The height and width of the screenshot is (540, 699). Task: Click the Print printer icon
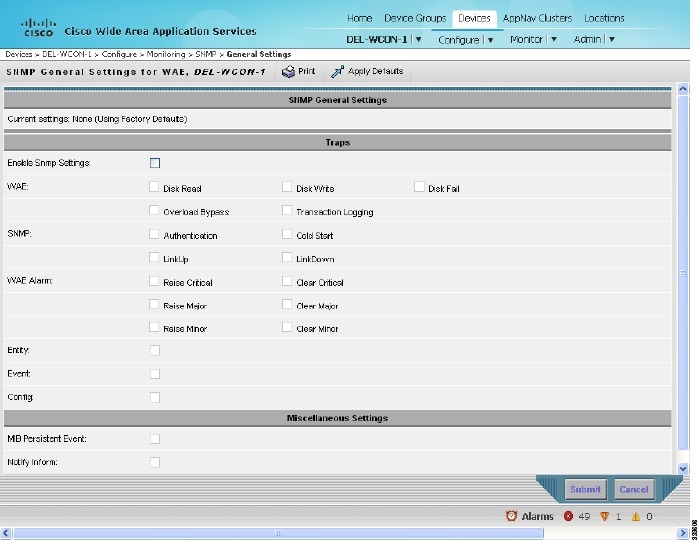point(288,71)
